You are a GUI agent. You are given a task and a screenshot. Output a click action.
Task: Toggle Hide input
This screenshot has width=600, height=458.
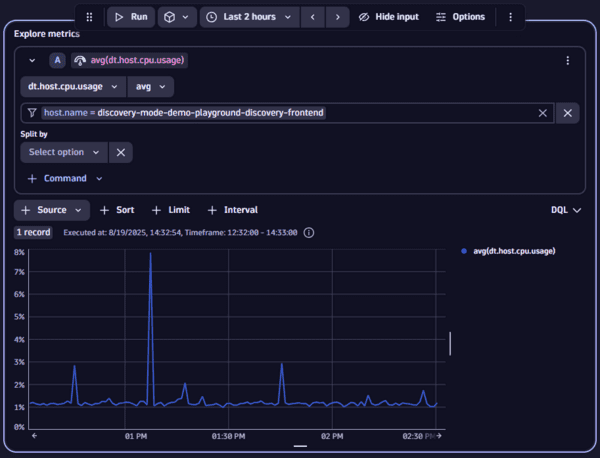(389, 17)
